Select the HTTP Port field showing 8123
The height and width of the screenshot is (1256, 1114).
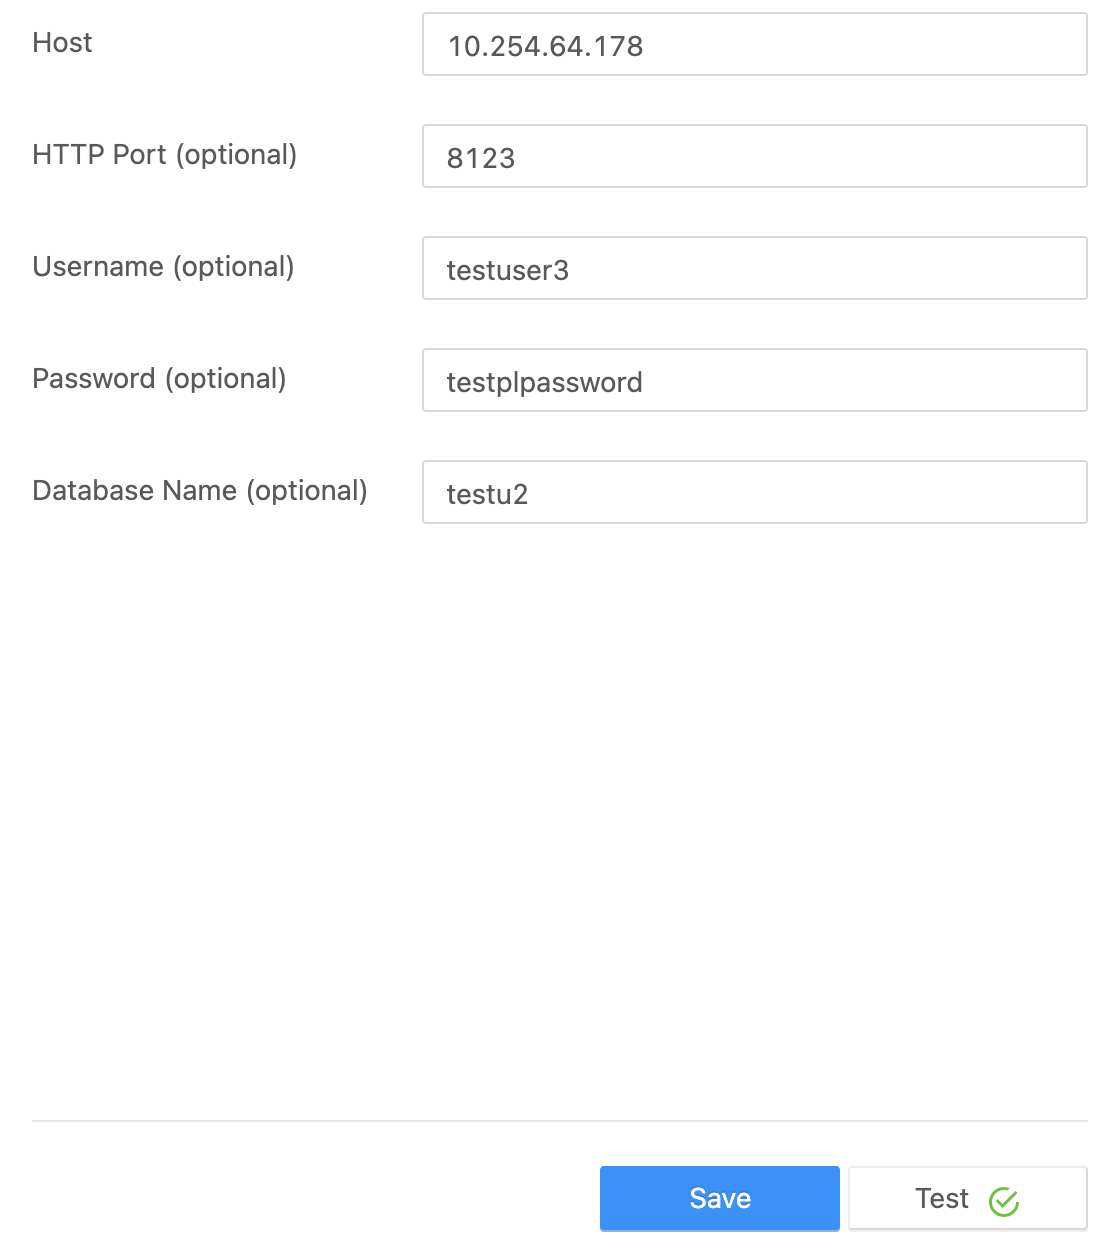(x=754, y=156)
